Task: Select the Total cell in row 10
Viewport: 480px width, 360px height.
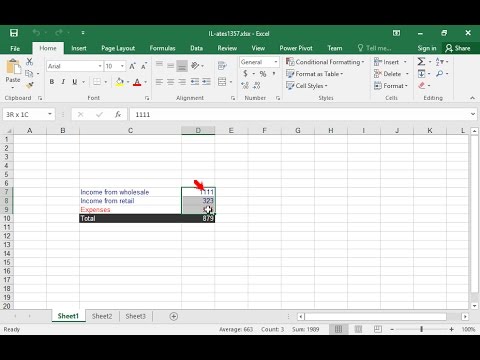Action: pyautogui.click(x=130, y=218)
